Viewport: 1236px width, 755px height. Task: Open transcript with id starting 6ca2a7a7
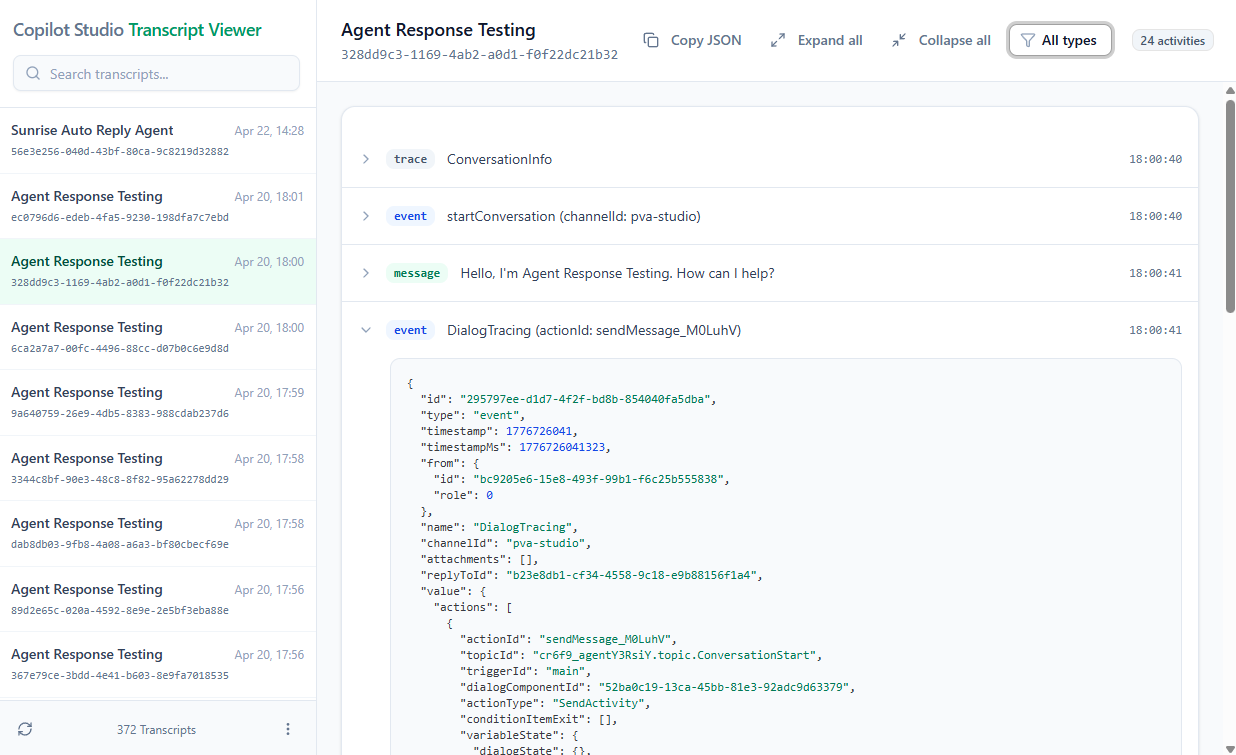[x=158, y=337]
